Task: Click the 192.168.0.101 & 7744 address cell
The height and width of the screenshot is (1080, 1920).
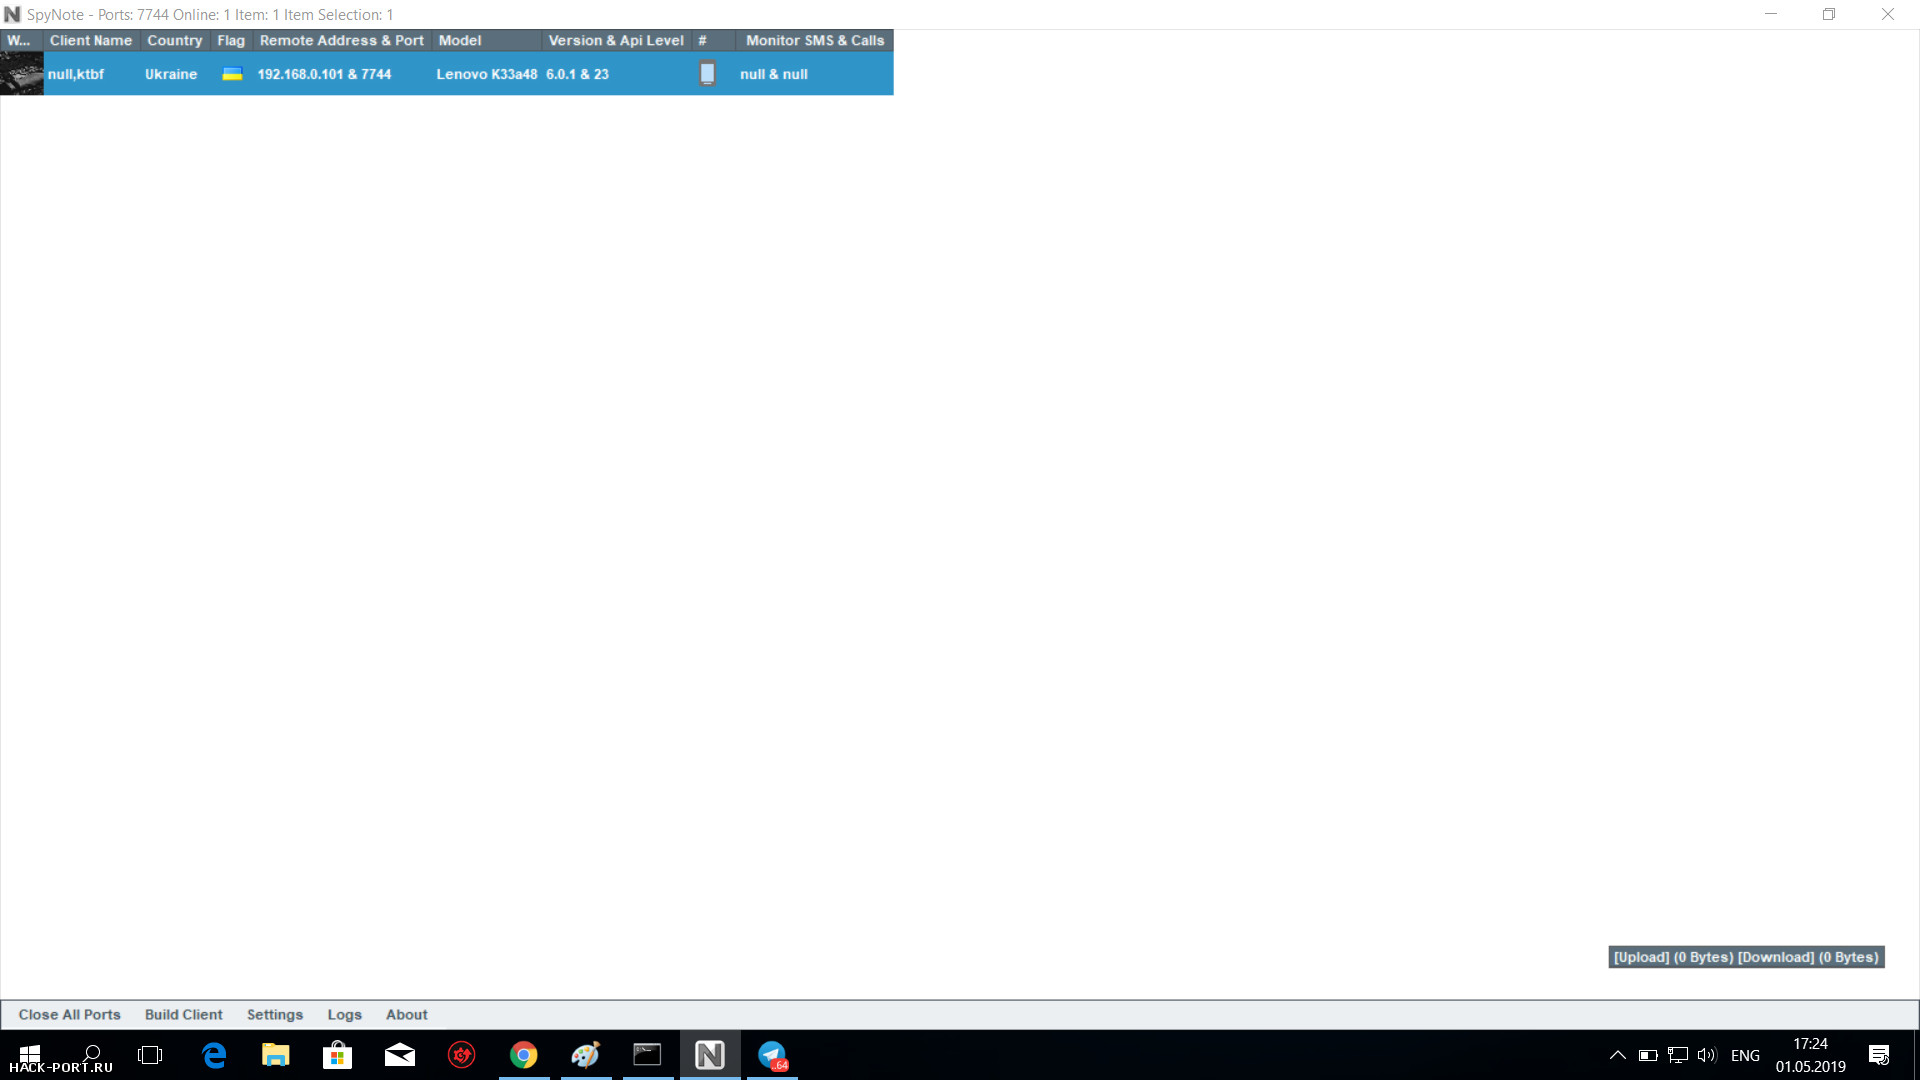Action: (x=324, y=74)
